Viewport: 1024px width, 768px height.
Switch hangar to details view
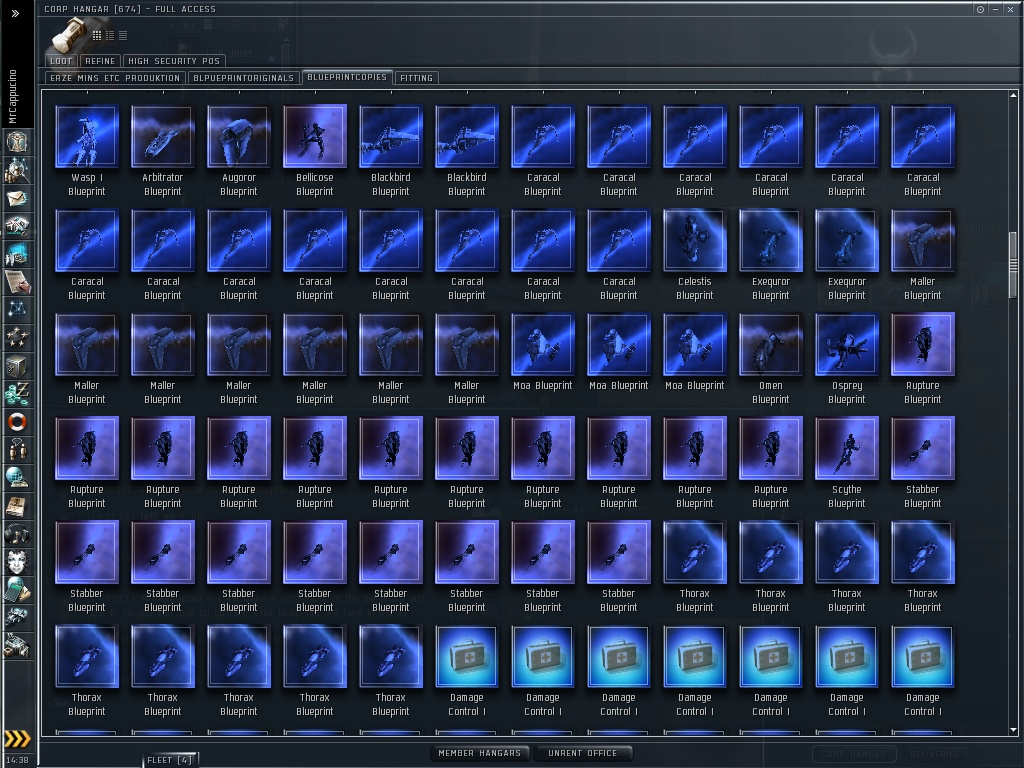[x=110, y=35]
